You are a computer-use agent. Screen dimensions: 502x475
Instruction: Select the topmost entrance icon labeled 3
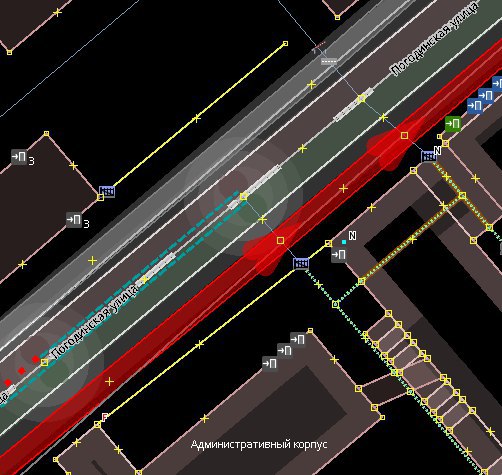19,157
